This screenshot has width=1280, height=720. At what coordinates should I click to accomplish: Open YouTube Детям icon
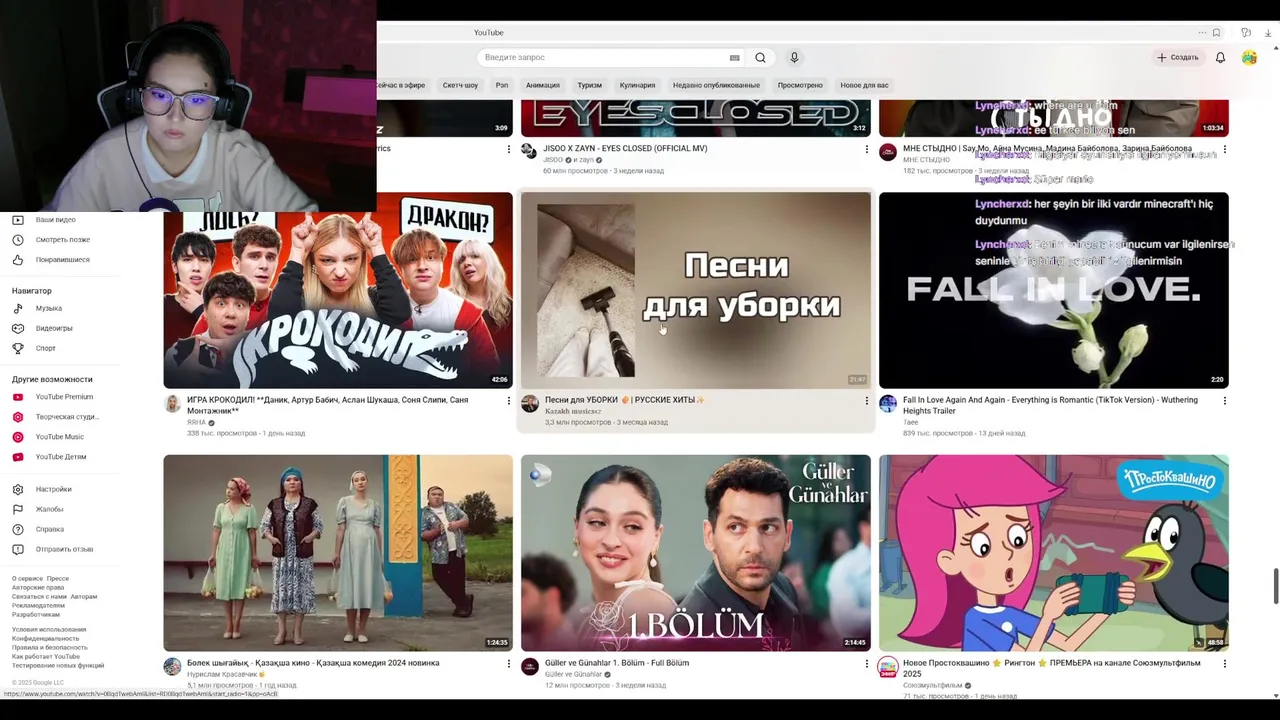pos(17,457)
